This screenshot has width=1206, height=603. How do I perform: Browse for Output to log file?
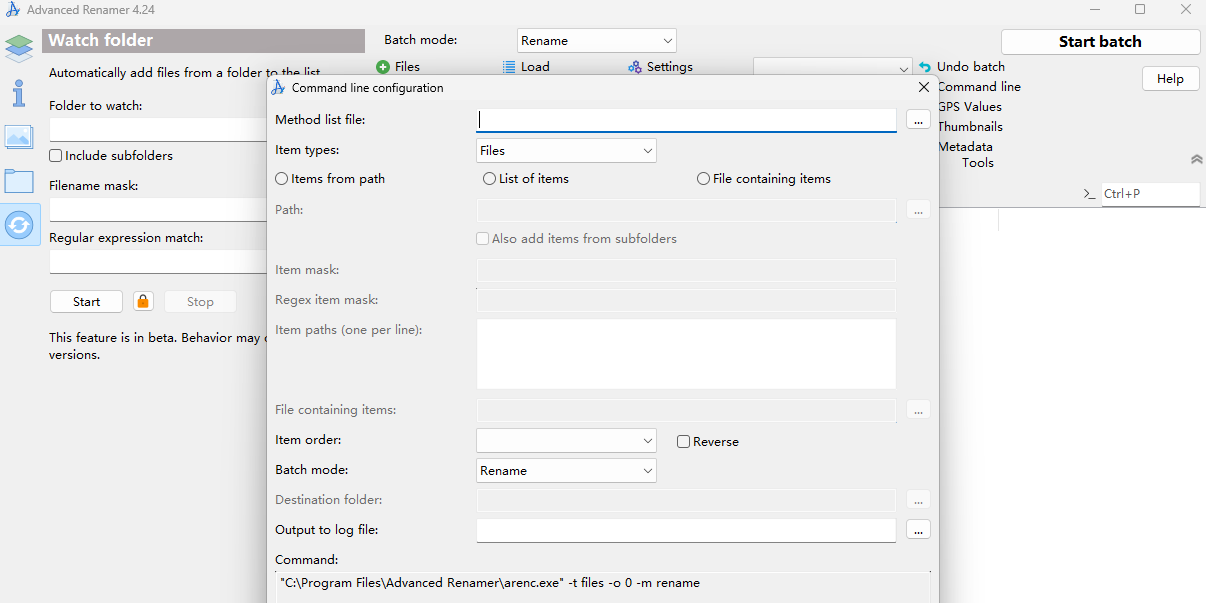[x=918, y=529]
